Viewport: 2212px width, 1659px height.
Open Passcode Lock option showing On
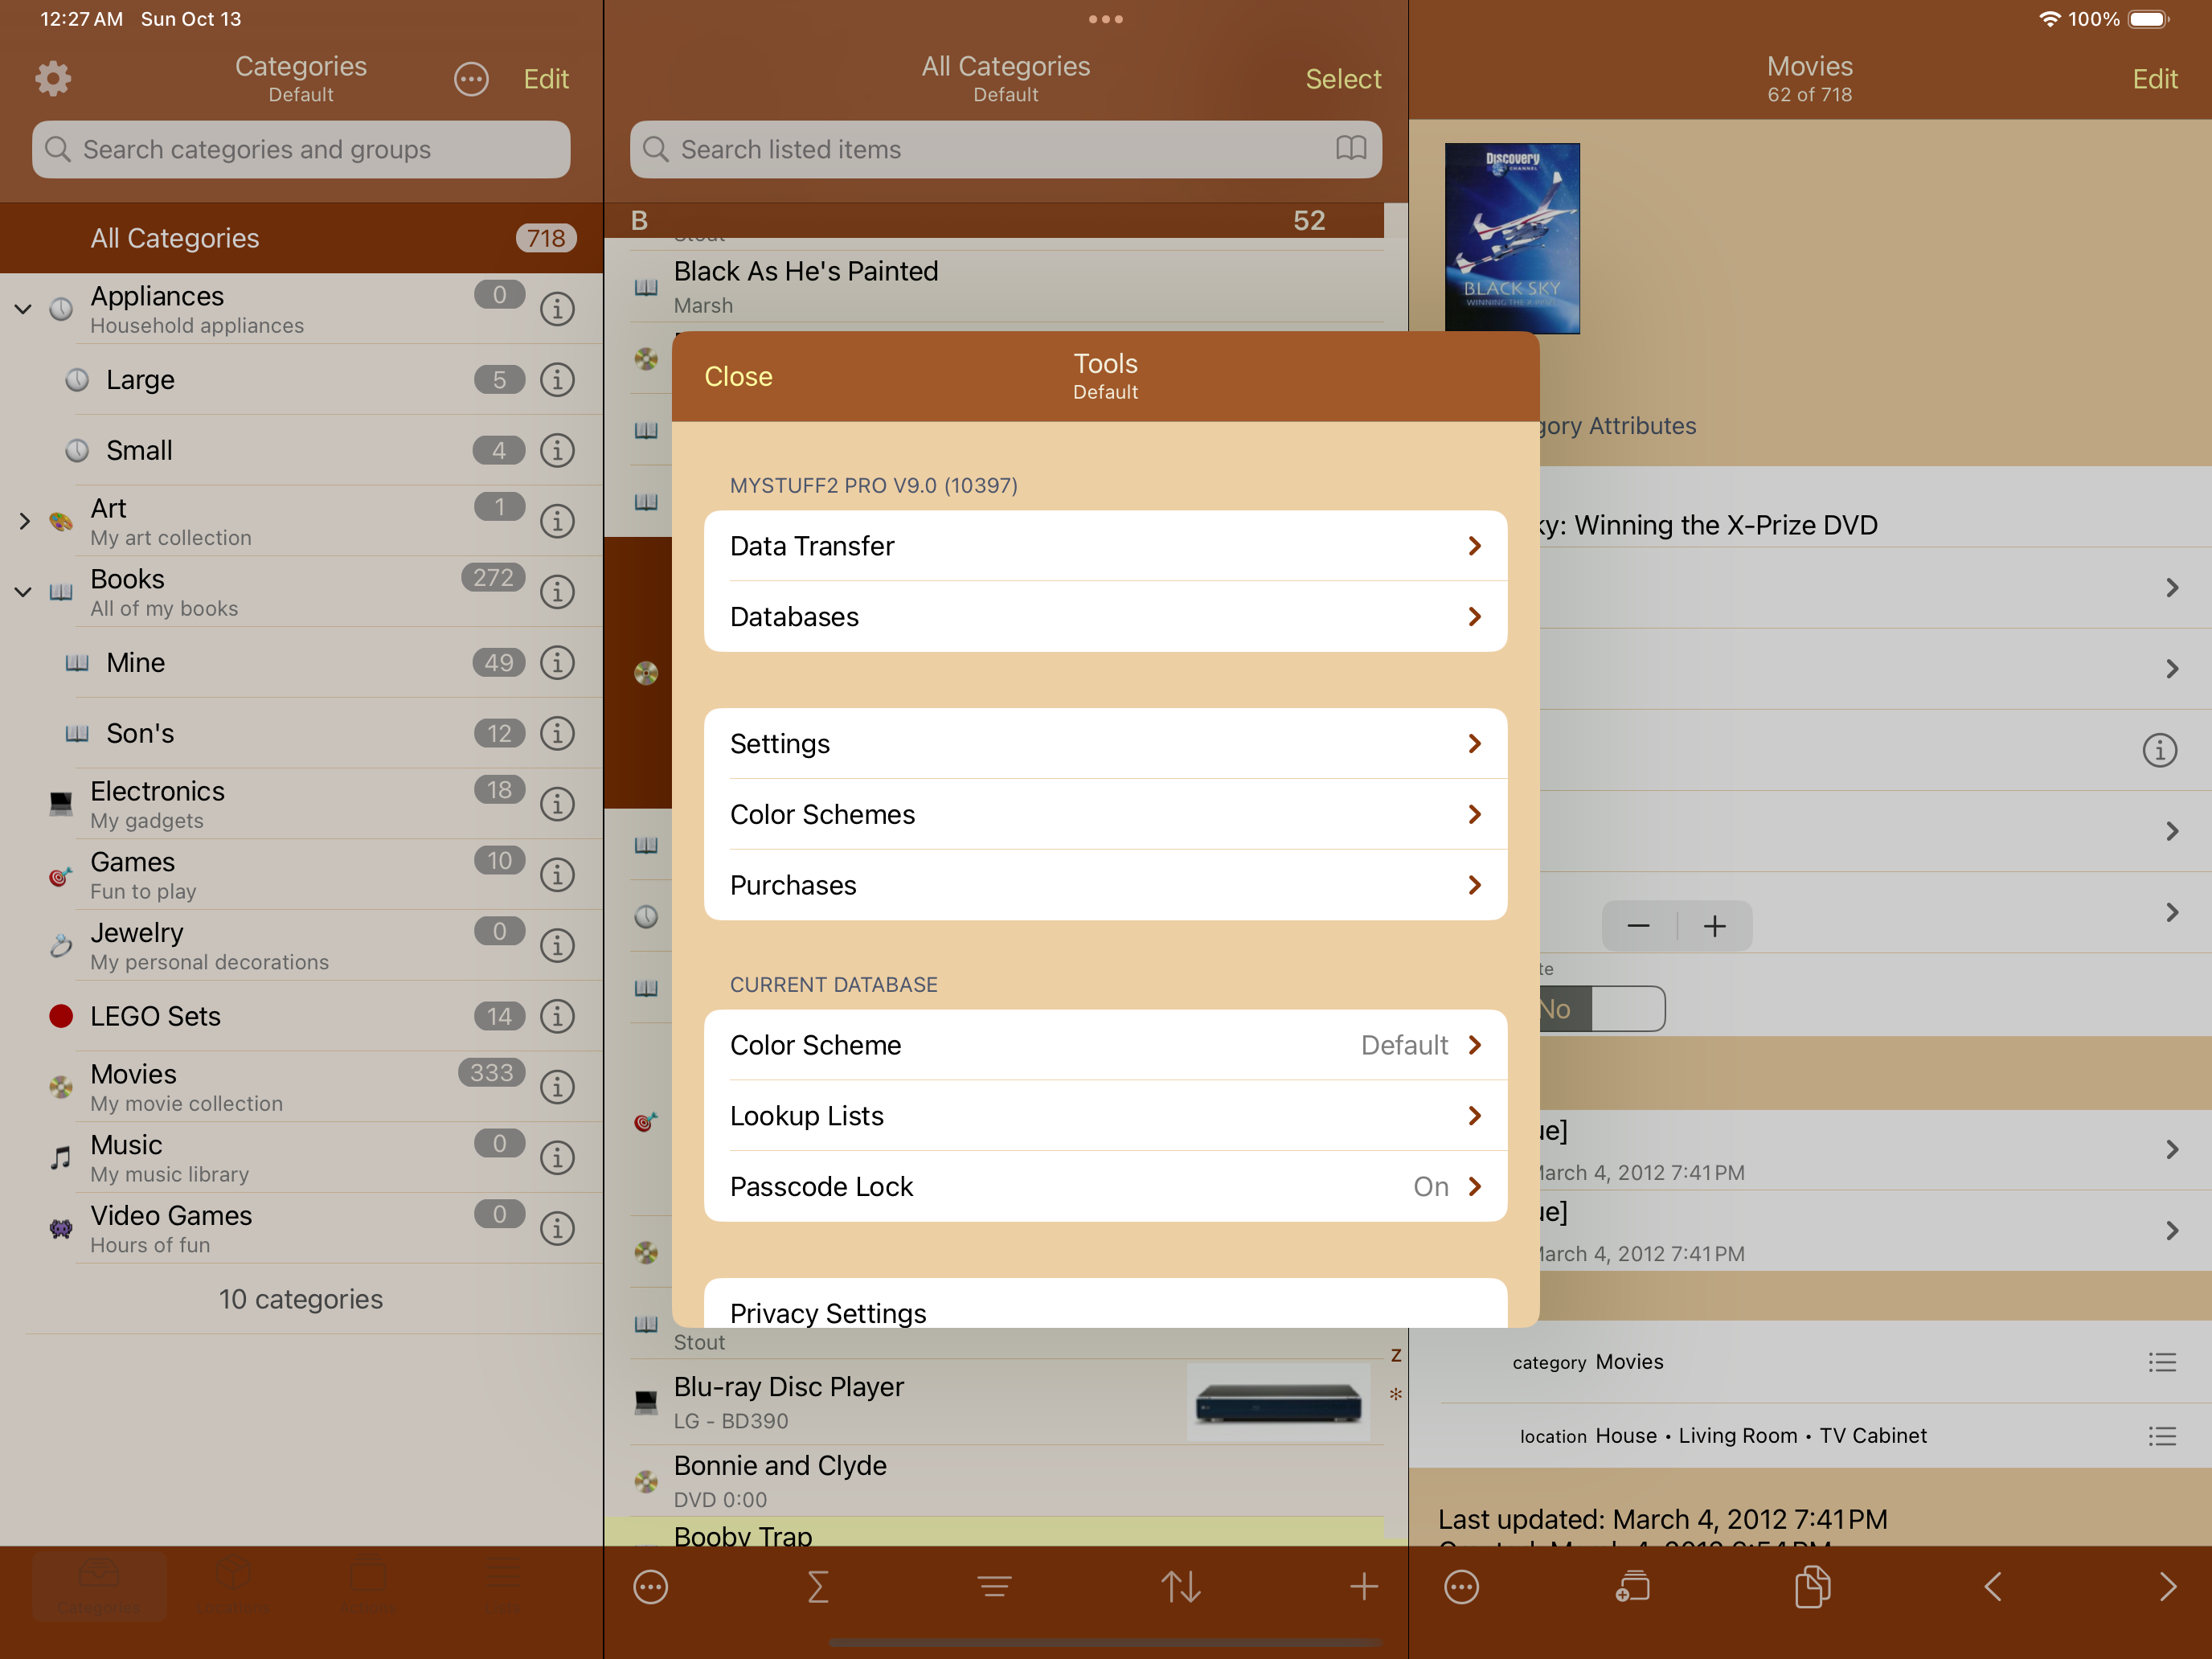(1105, 1186)
